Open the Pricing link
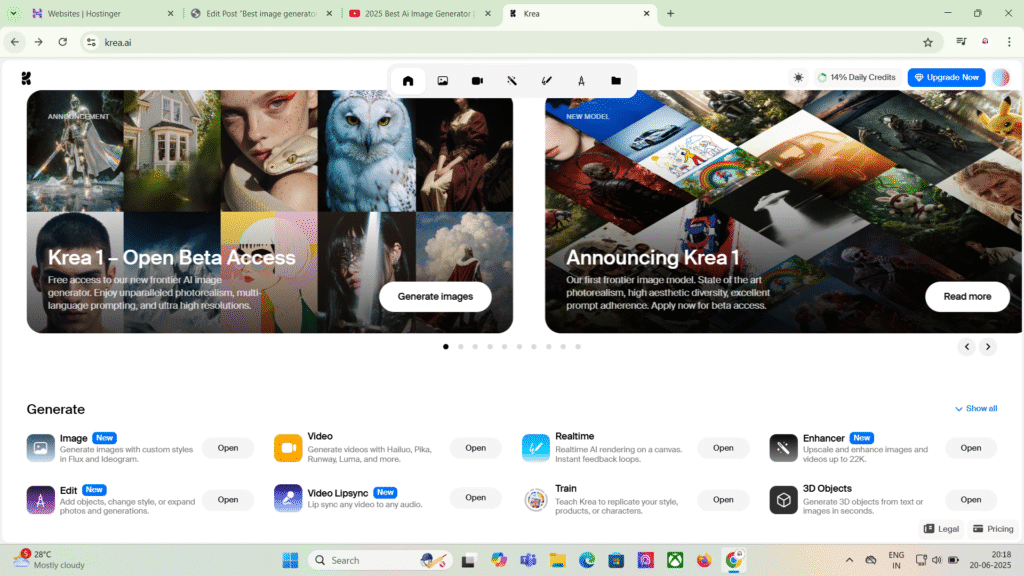This screenshot has width=1024, height=576. (993, 529)
